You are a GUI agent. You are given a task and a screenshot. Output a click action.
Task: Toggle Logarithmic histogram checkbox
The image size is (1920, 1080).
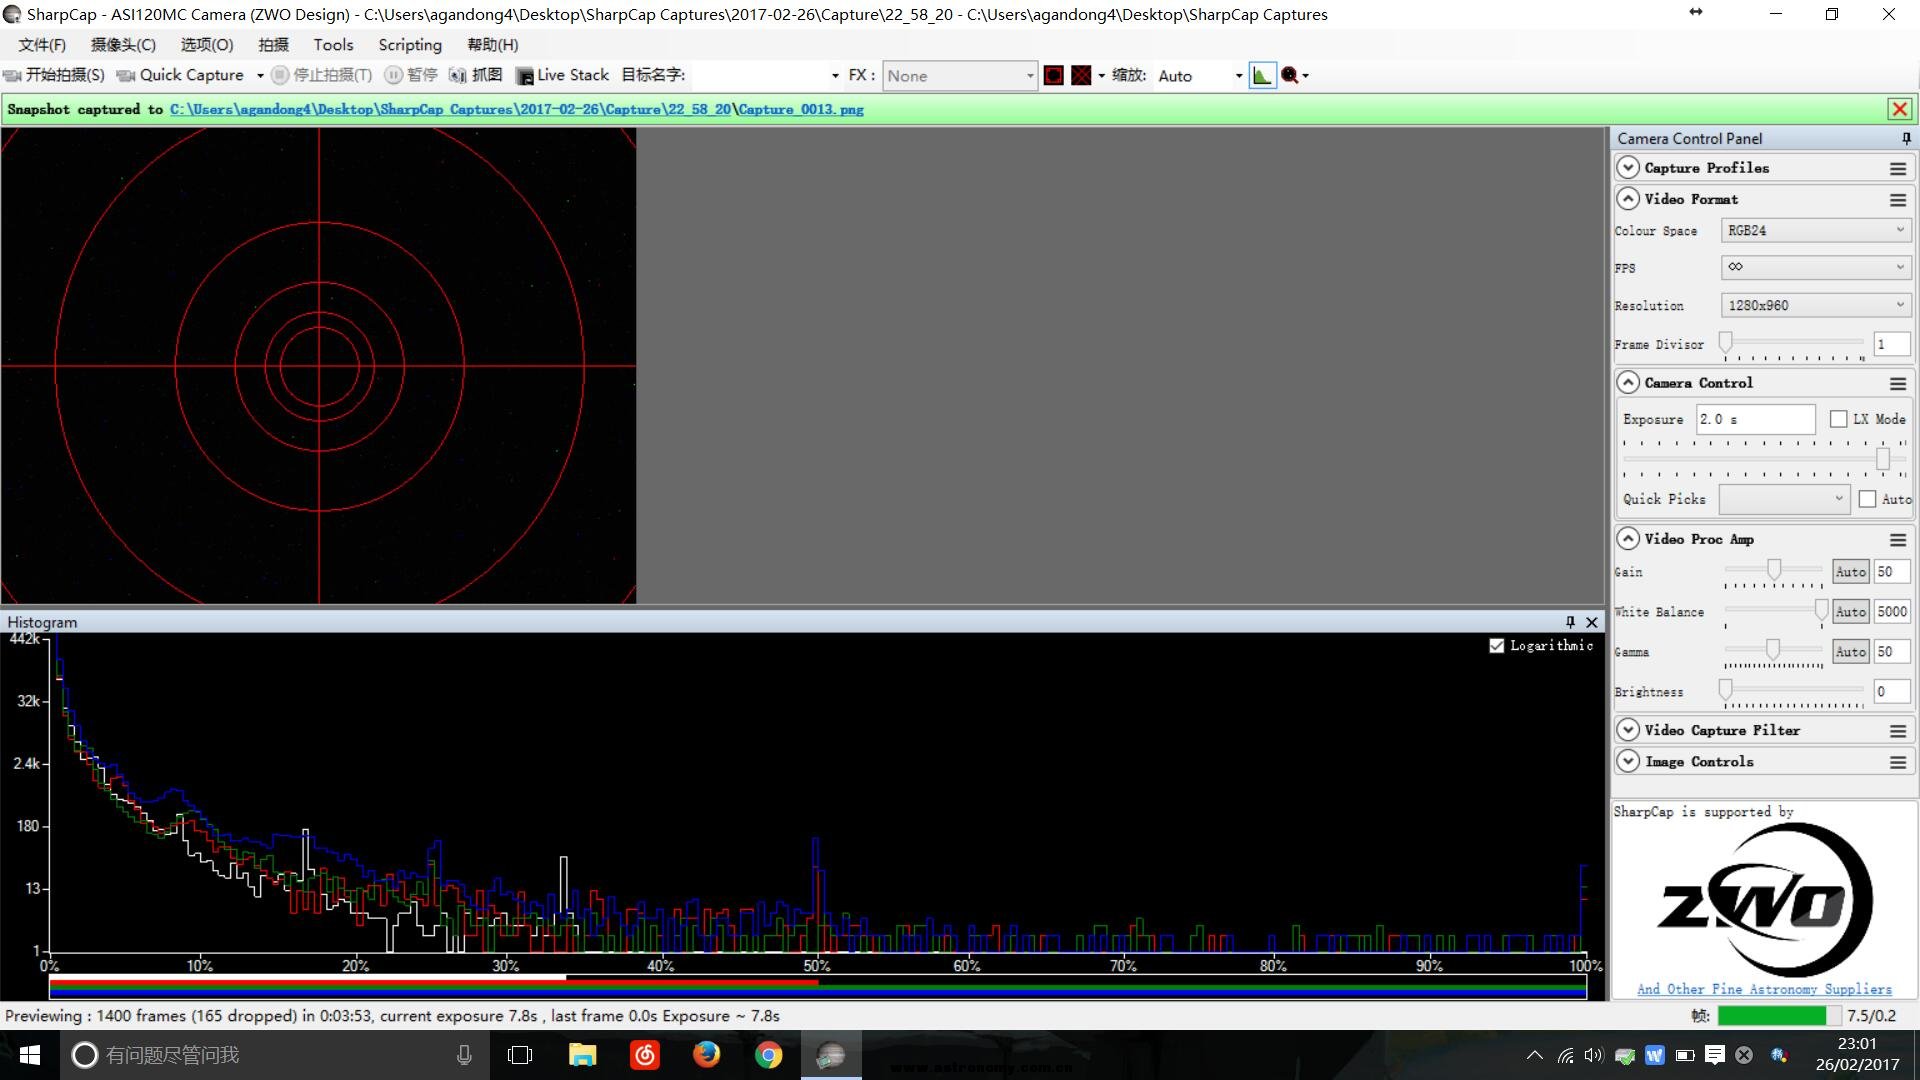tap(1496, 646)
